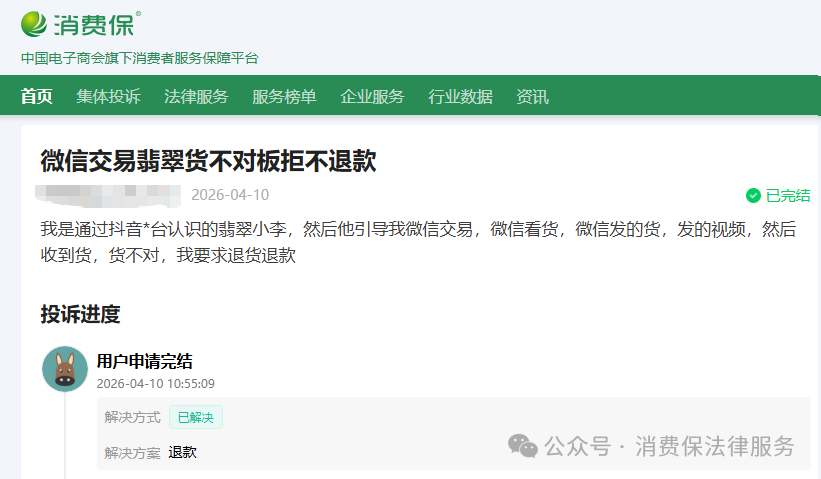The image size is (821, 479).
Task: Go to the 集体投诉 menu item
Action: point(108,97)
